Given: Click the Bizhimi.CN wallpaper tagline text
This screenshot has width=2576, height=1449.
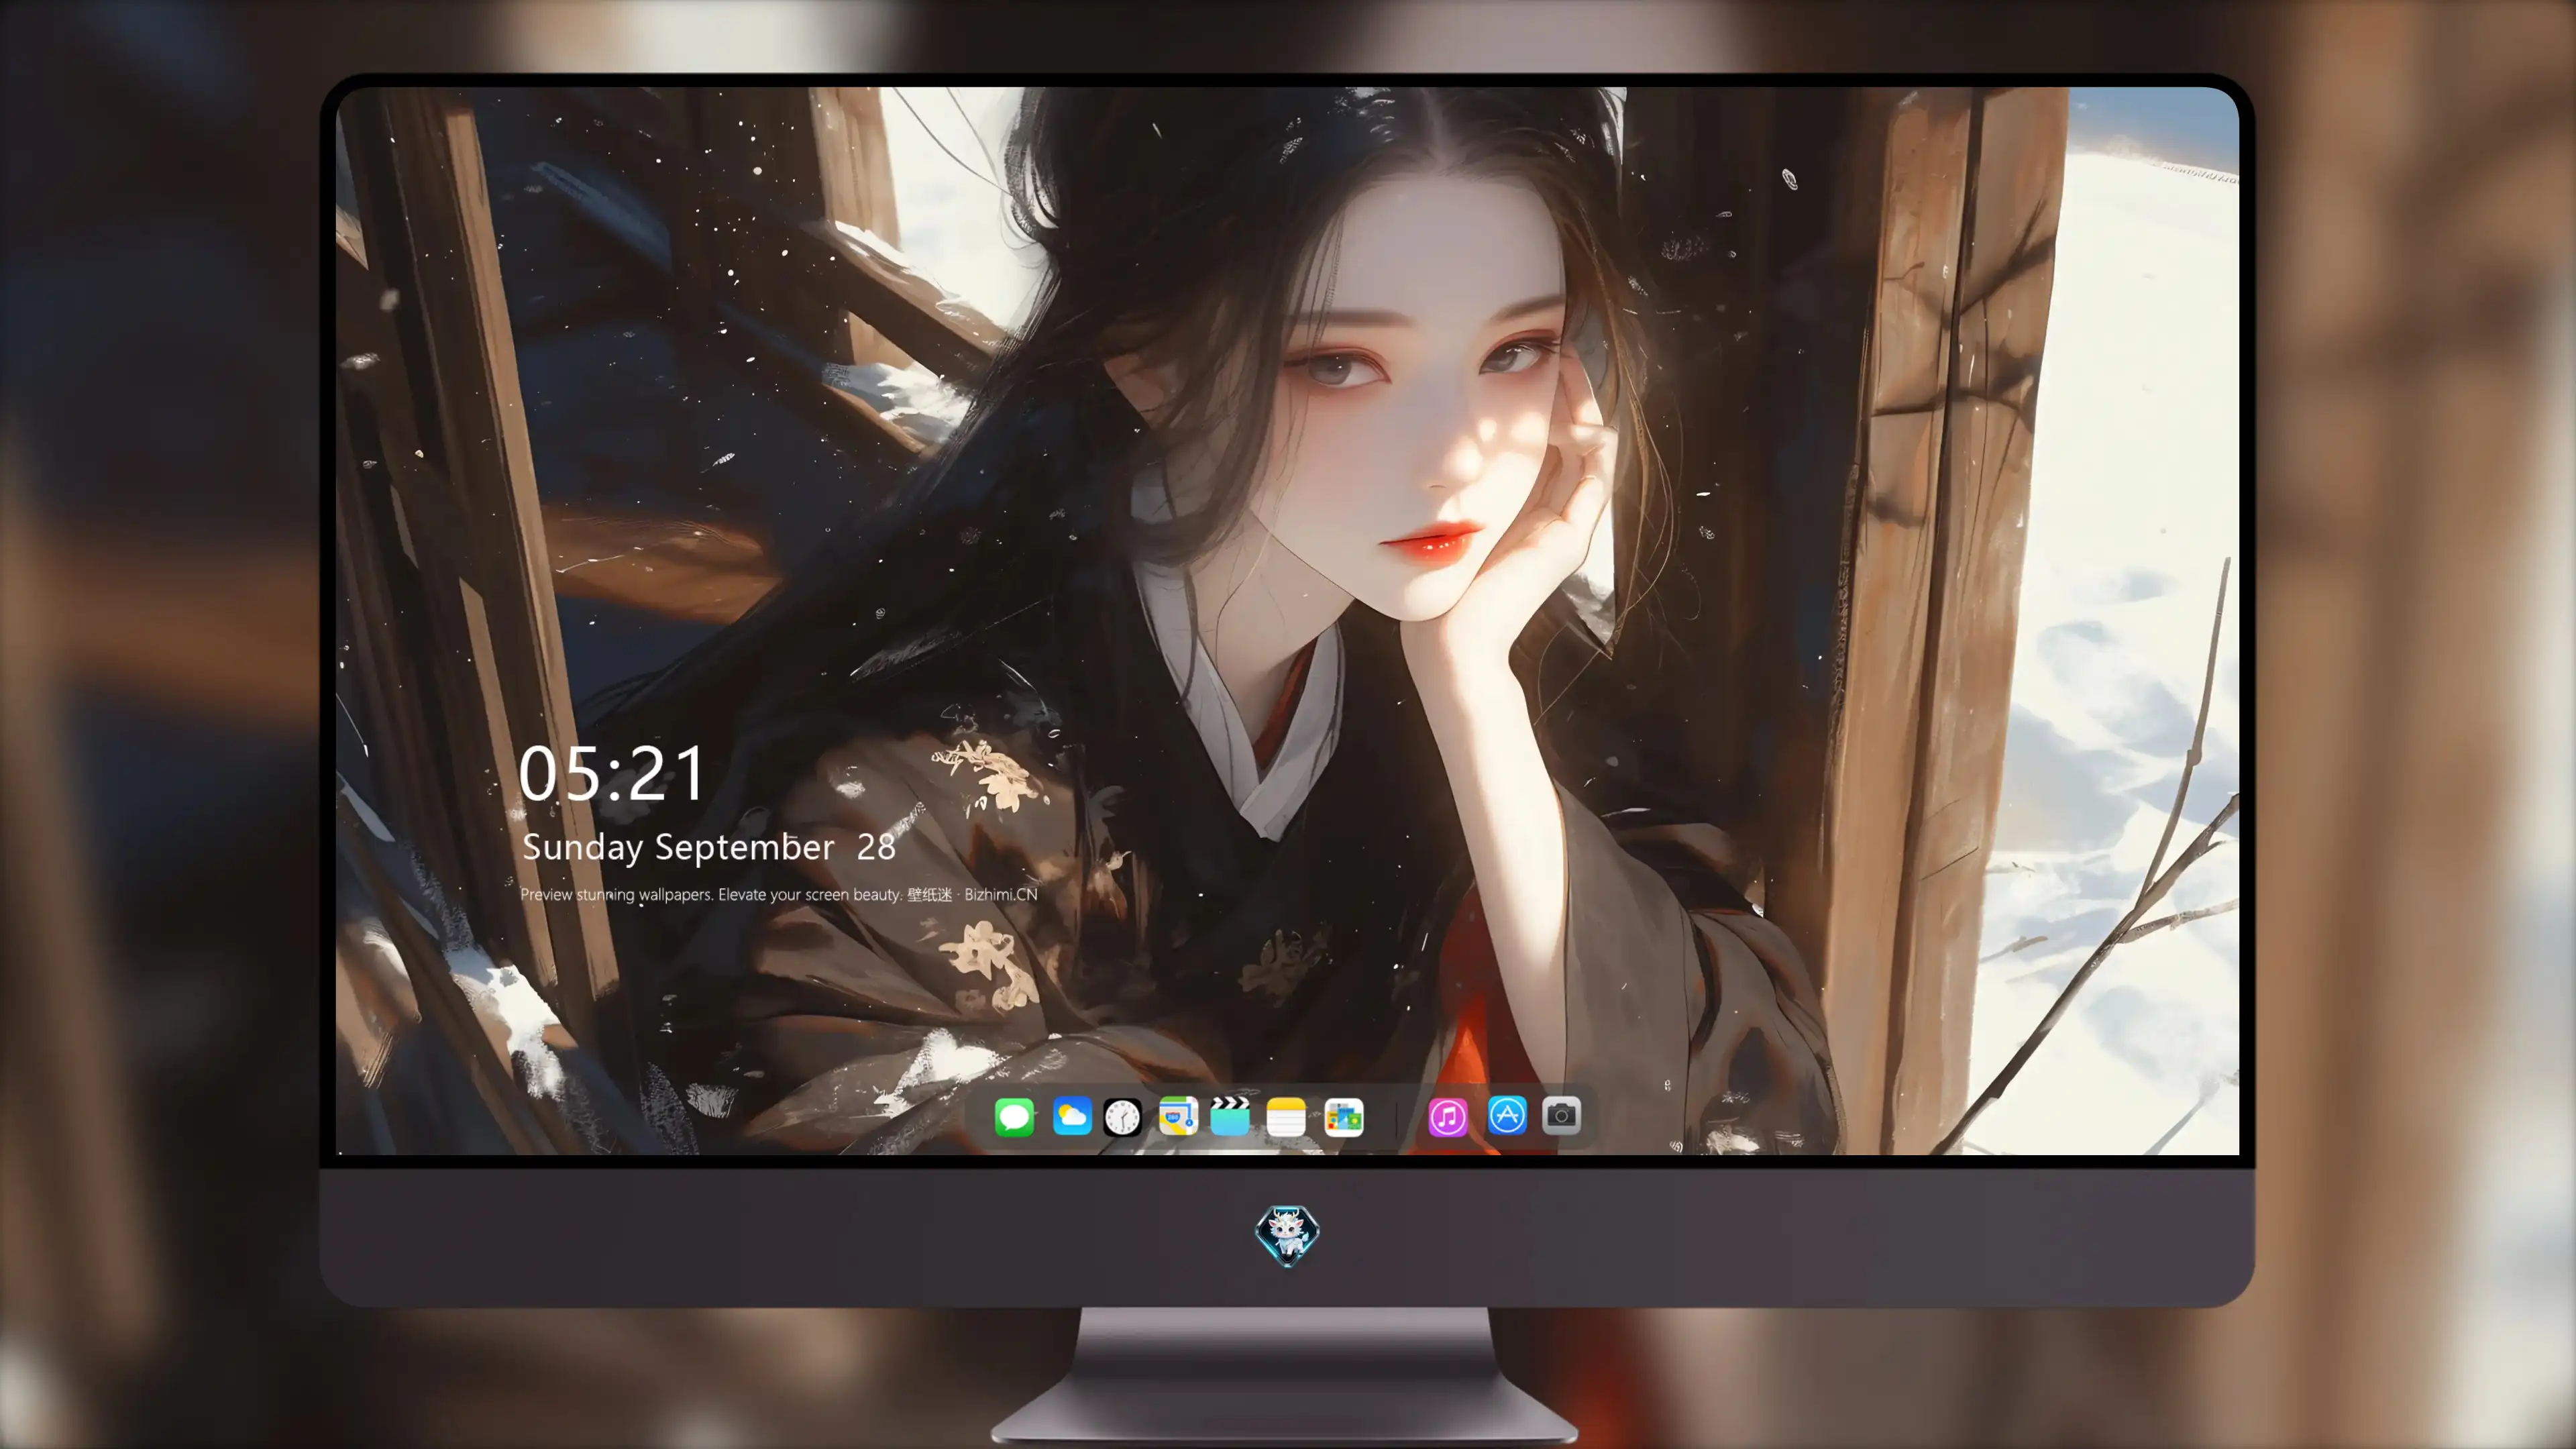Looking at the screenshot, I should click(778, 894).
